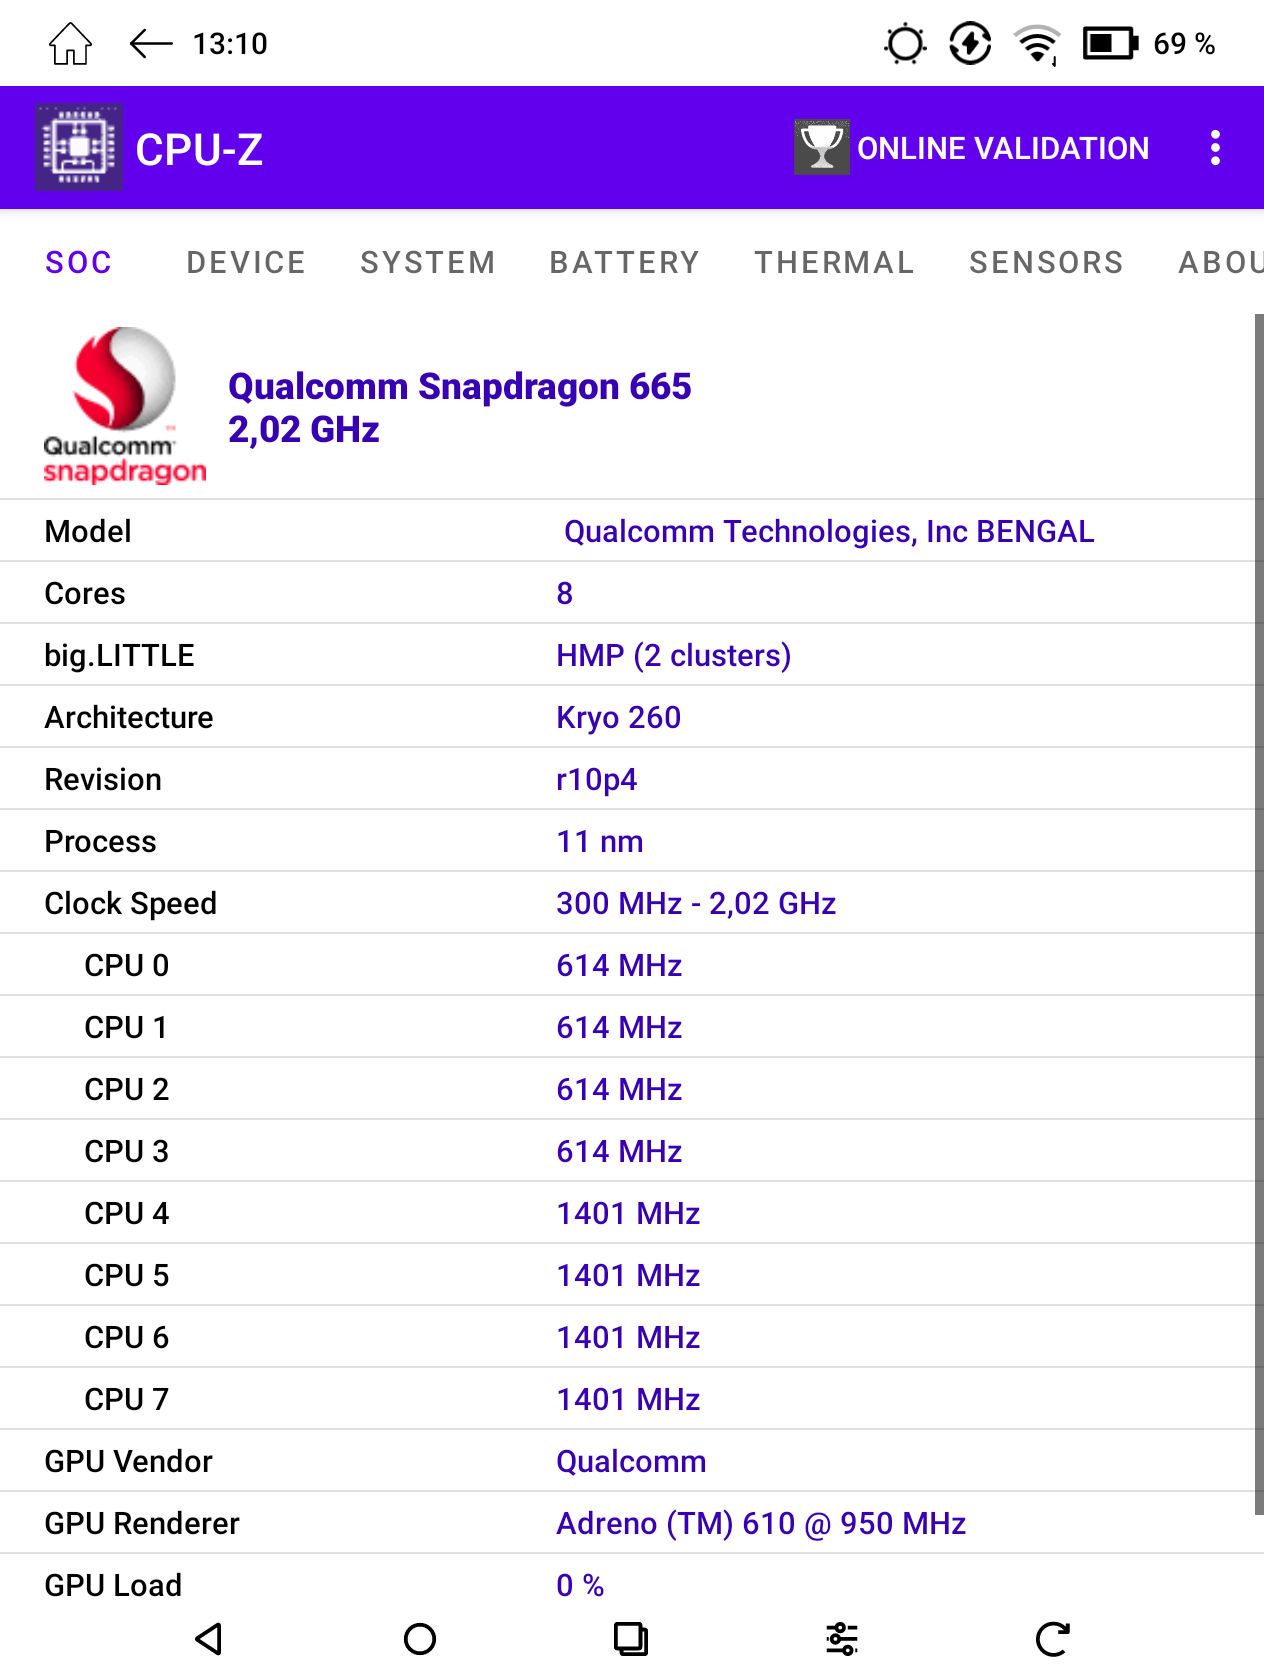Tap the CPU-Z chip logo
The image size is (1264, 1680).
coord(80,148)
